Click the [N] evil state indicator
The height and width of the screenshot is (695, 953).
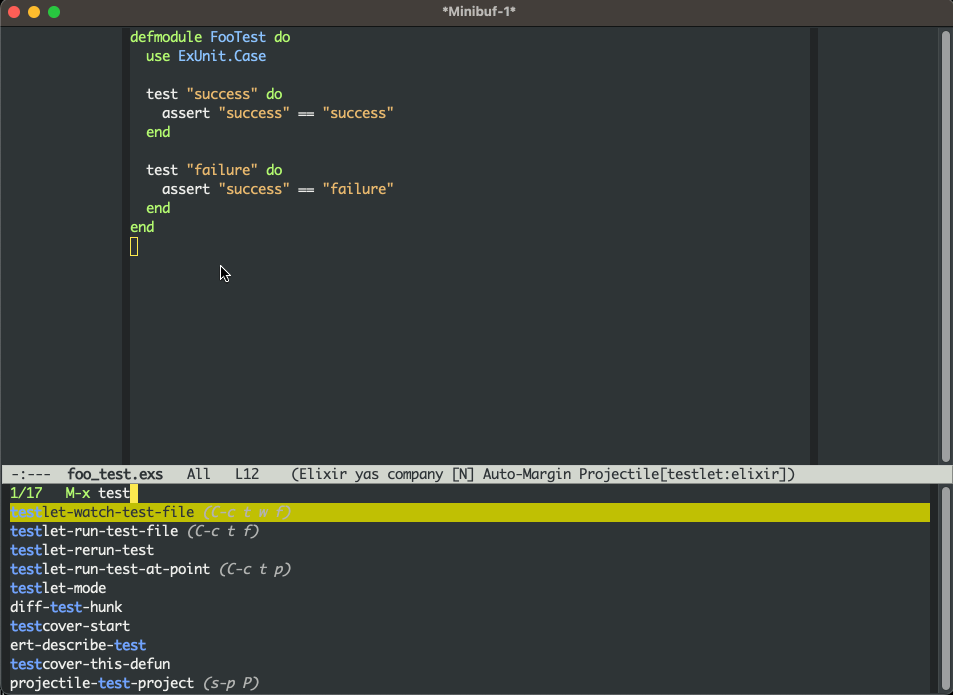coord(463,474)
